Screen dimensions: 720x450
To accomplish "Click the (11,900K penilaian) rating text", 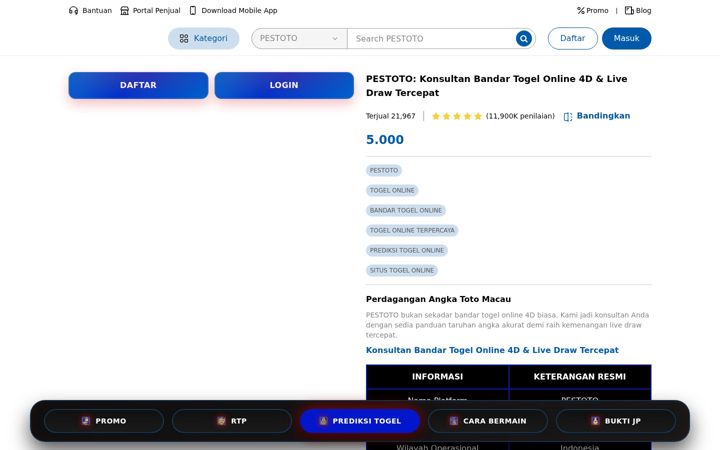I will [520, 116].
